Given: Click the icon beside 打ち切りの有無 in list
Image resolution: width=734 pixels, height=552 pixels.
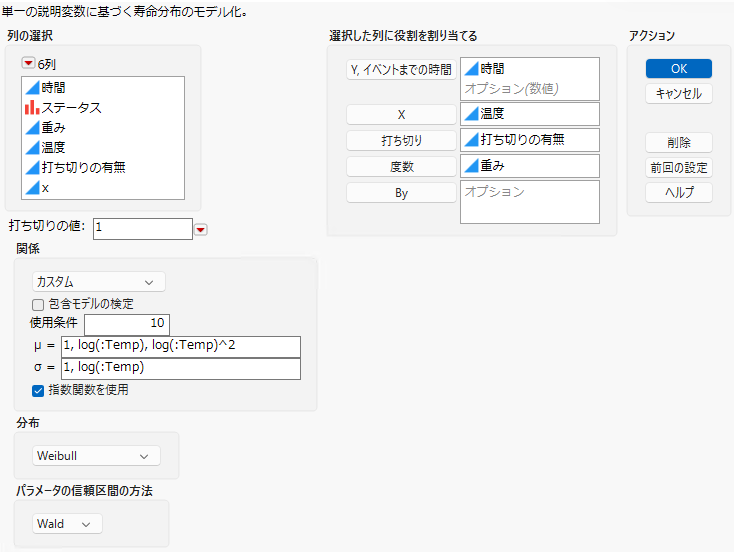Looking at the screenshot, I should pos(32,168).
